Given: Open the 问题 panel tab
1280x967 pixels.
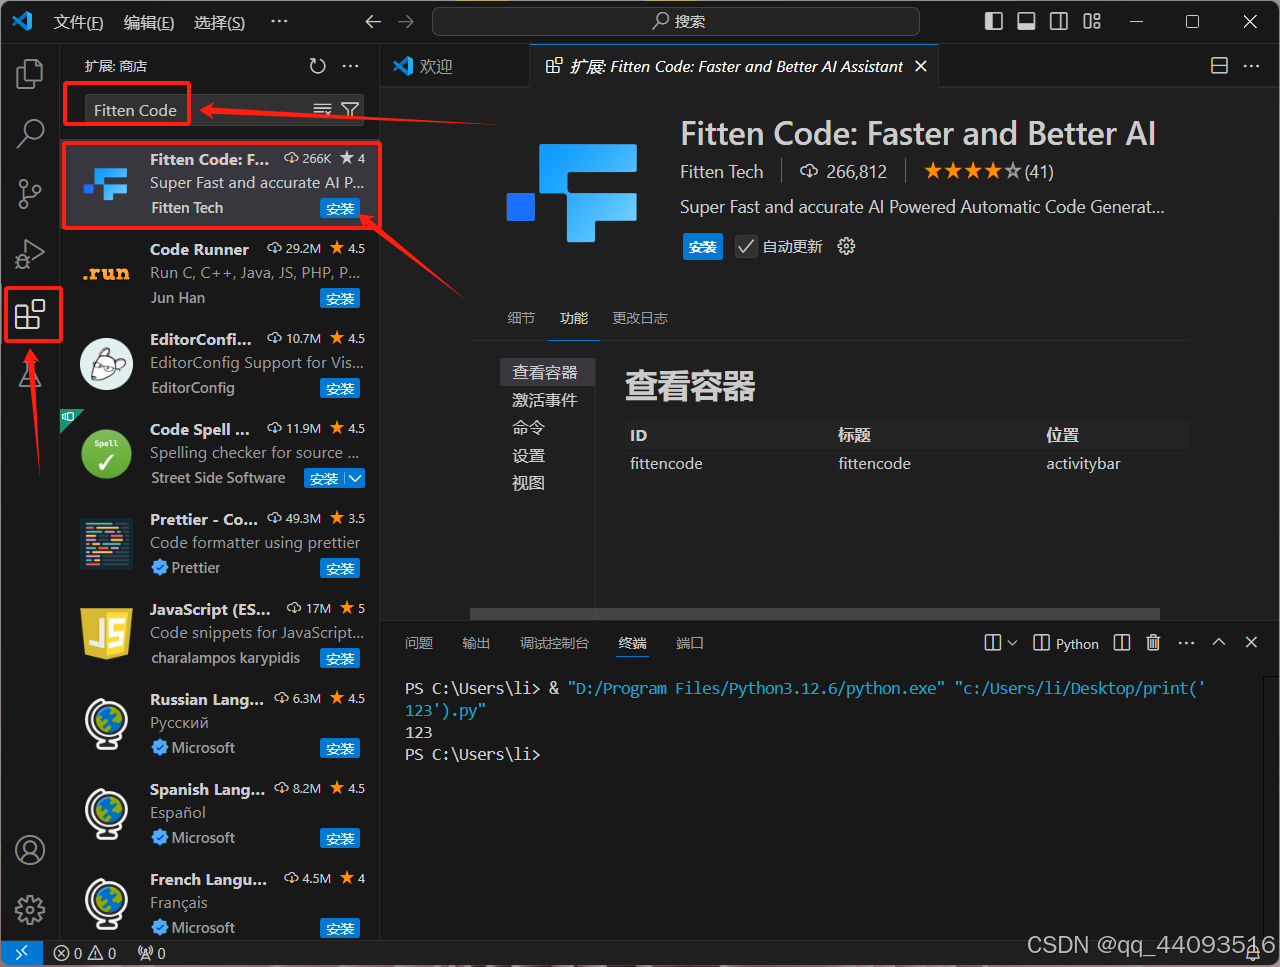Looking at the screenshot, I should (419, 643).
